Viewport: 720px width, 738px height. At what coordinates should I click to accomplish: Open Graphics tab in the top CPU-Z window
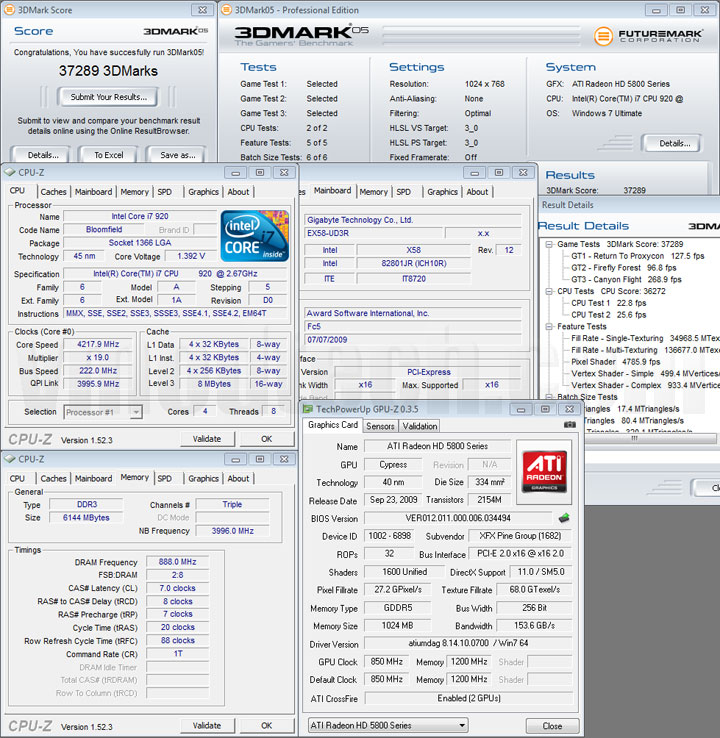point(203,192)
